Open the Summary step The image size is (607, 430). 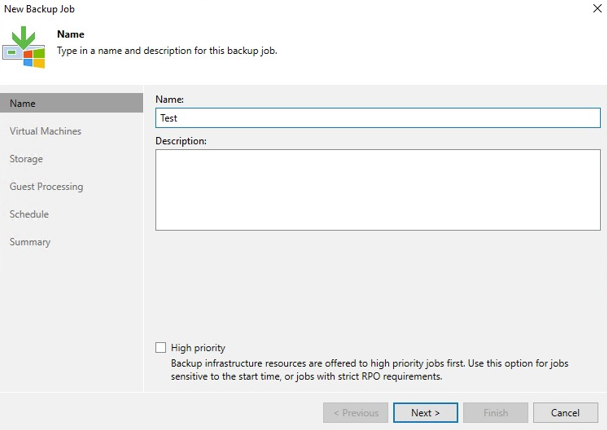30,242
